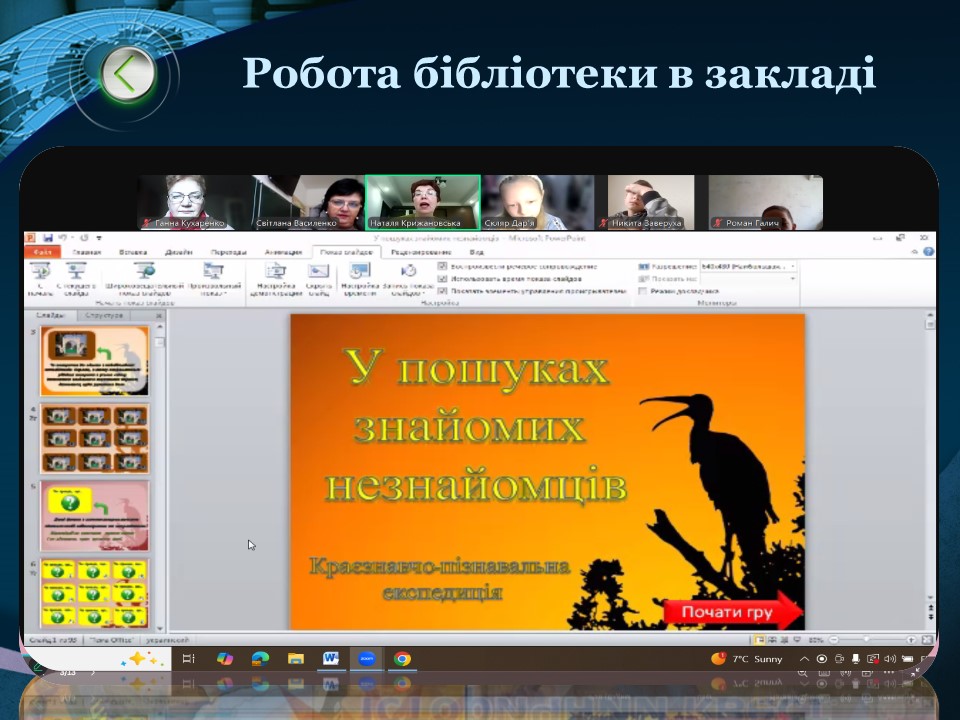
Task: Enable the presenter view checkbox
Action: (642, 291)
